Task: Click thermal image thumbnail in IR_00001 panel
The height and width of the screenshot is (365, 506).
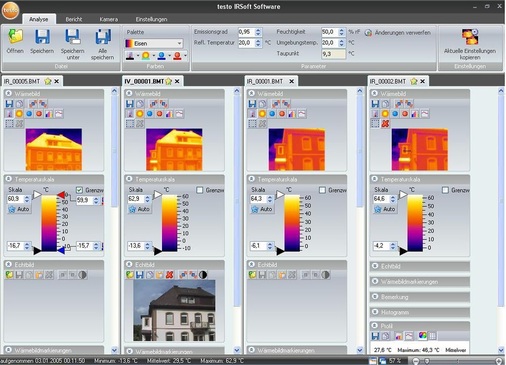Action: coord(297,149)
